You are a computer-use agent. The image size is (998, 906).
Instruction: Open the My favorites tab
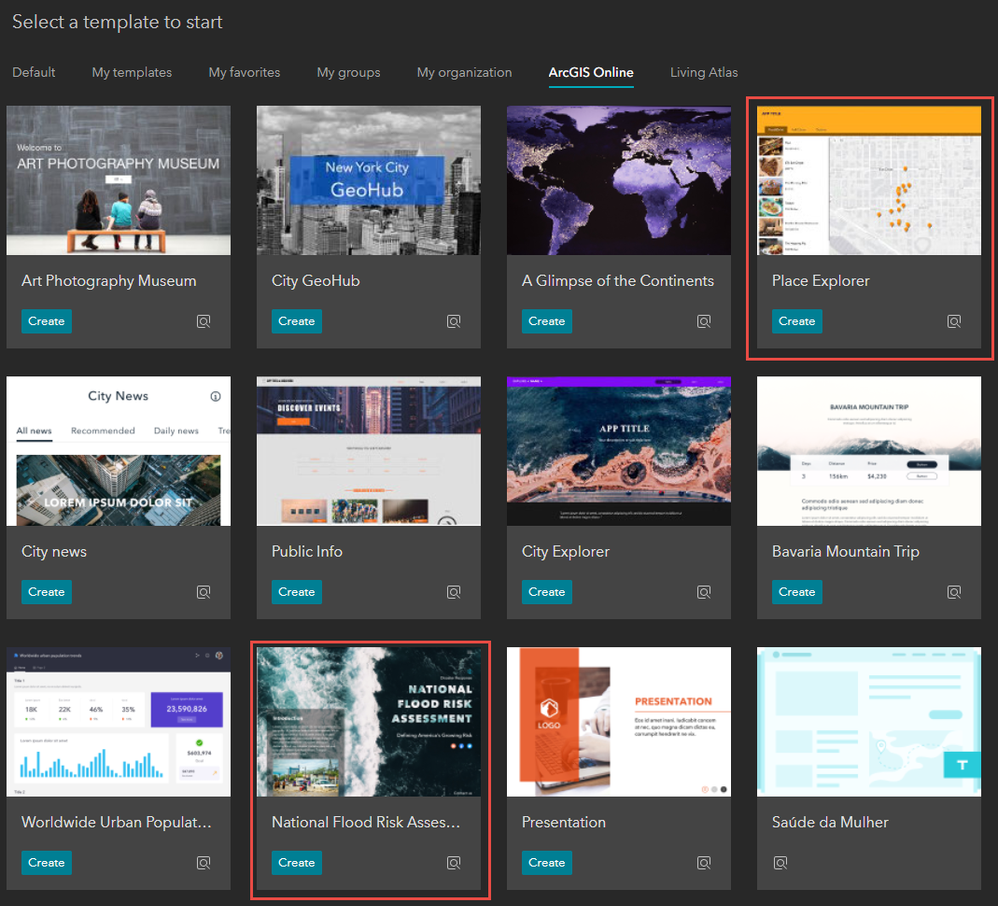(244, 73)
